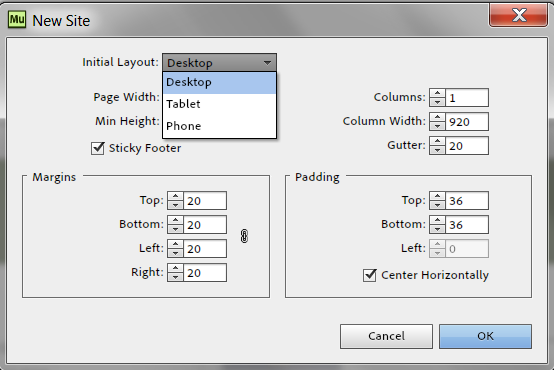Screen dimensions: 554x370
Task: Click the Margins Left value field
Action: pyautogui.click(x=205, y=249)
